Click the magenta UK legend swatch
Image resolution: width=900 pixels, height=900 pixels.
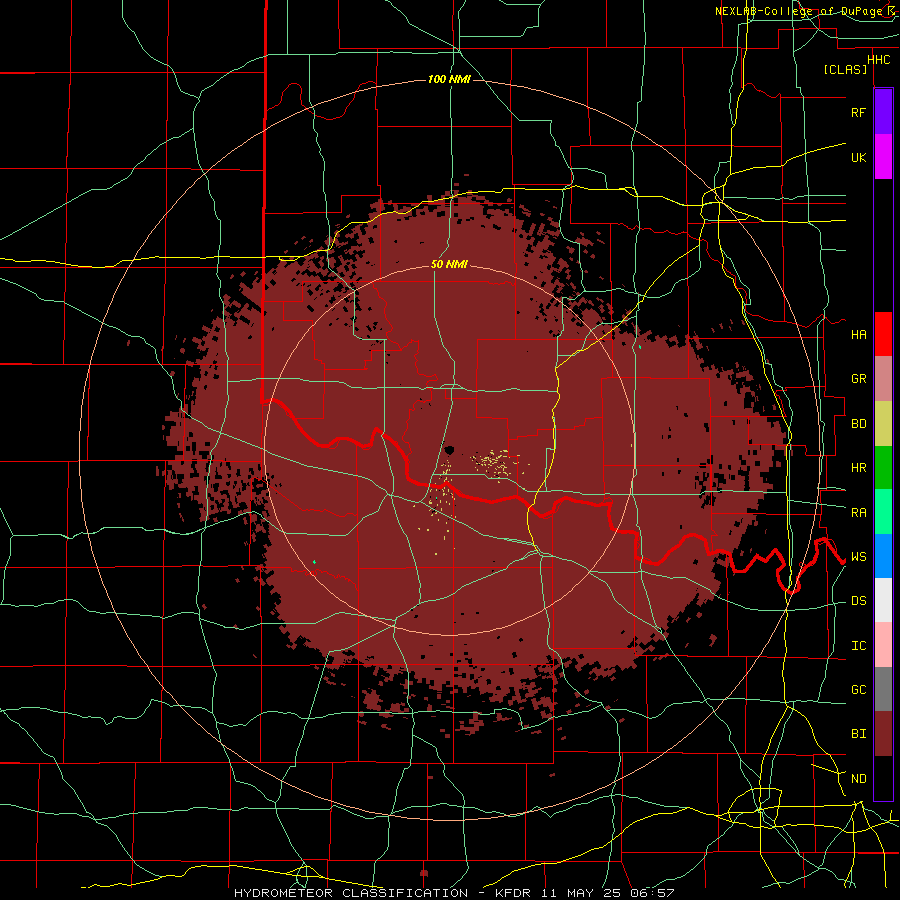(x=883, y=157)
